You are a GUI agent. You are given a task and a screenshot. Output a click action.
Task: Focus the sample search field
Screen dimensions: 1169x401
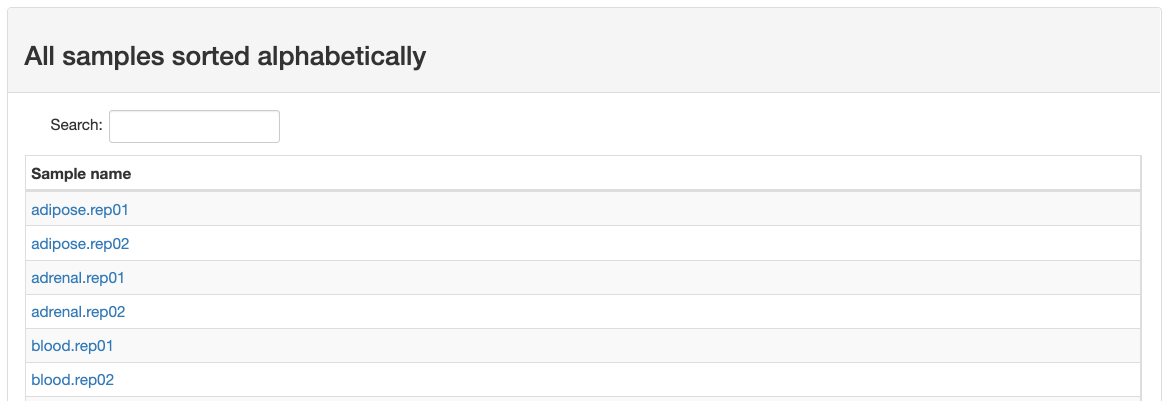[x=194, y=126]
